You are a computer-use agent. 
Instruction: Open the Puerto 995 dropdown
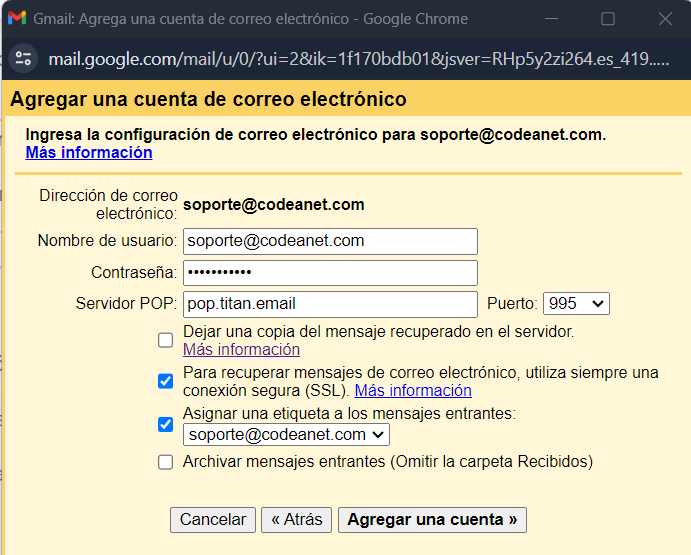[576, 303]
